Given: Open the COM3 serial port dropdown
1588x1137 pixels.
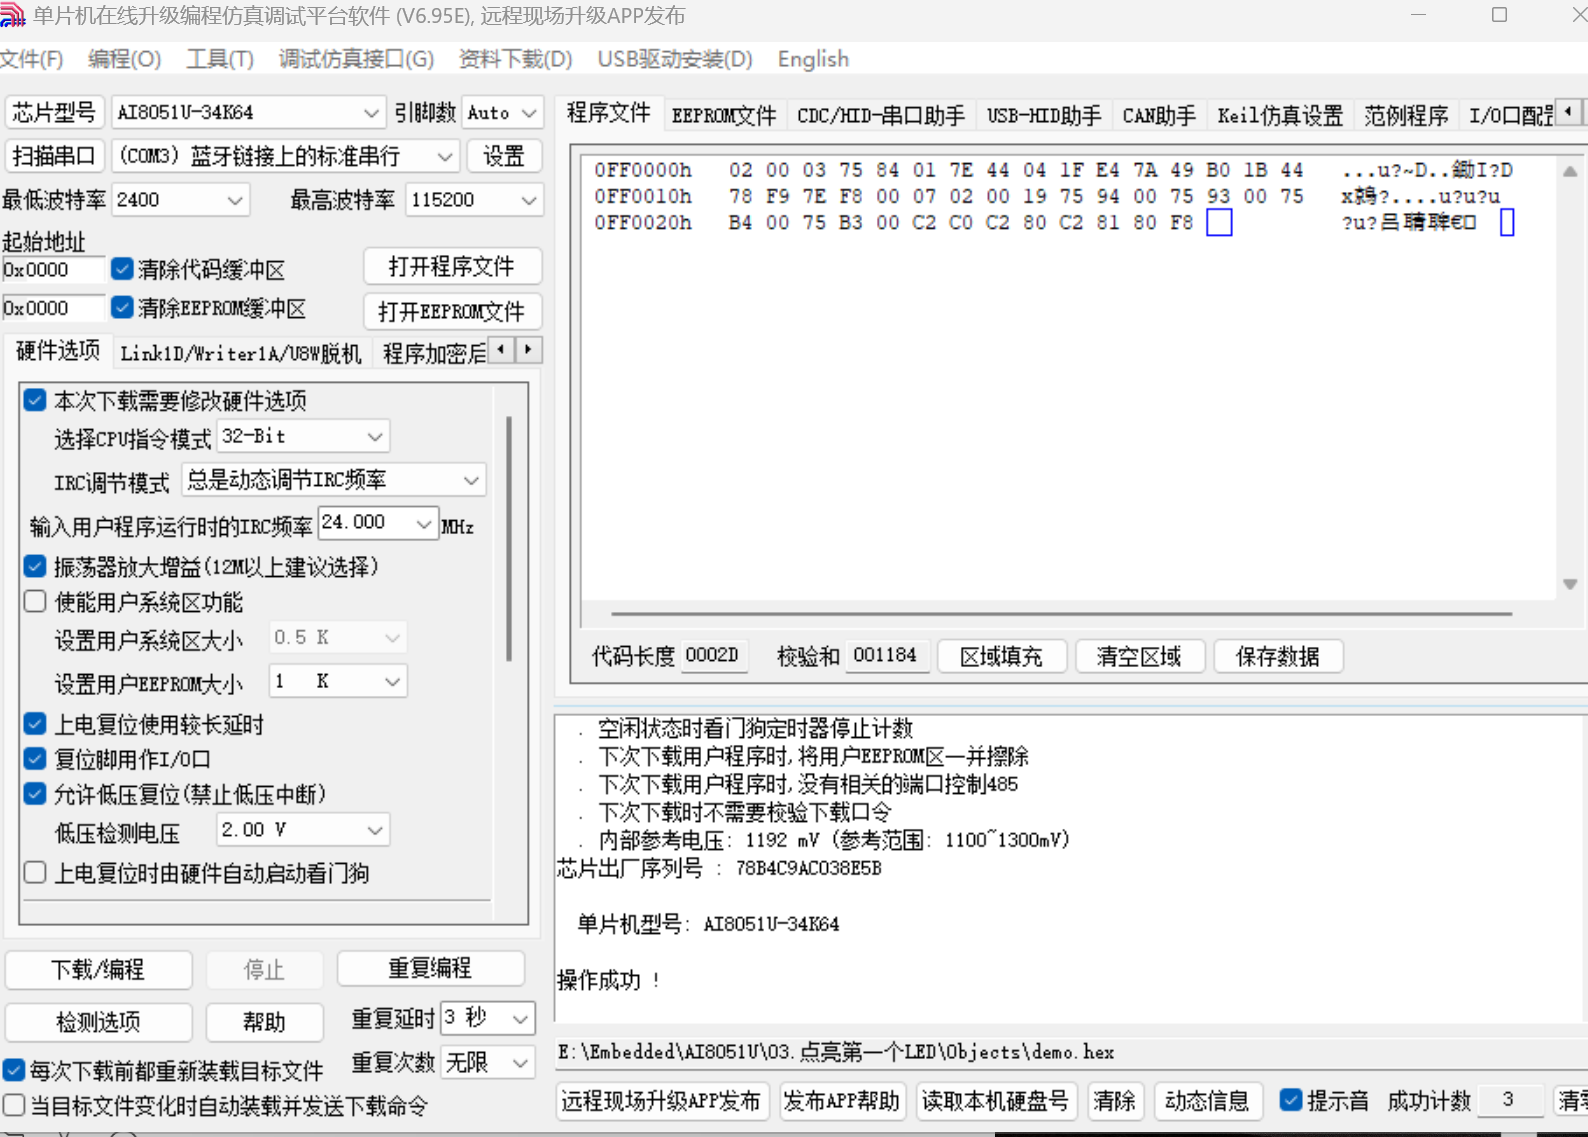Looking at the screenshot, I should 286,157.
